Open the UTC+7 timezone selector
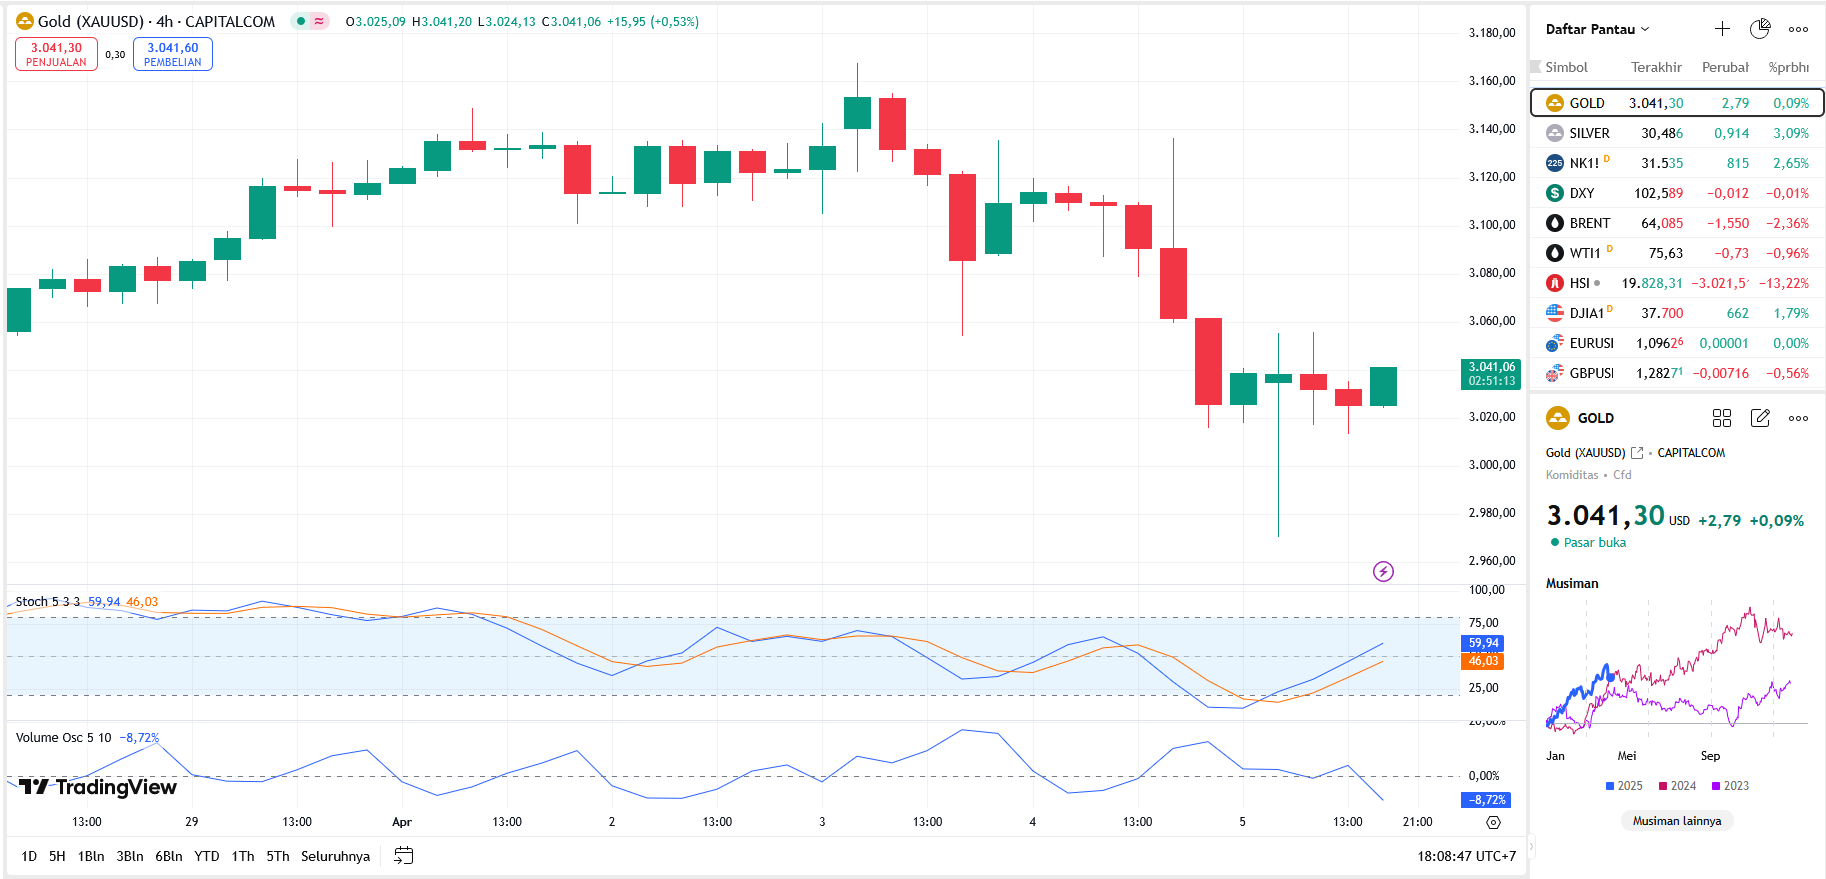The width and height of the screenshot is (1826, 879). [x=1466, y=856]
